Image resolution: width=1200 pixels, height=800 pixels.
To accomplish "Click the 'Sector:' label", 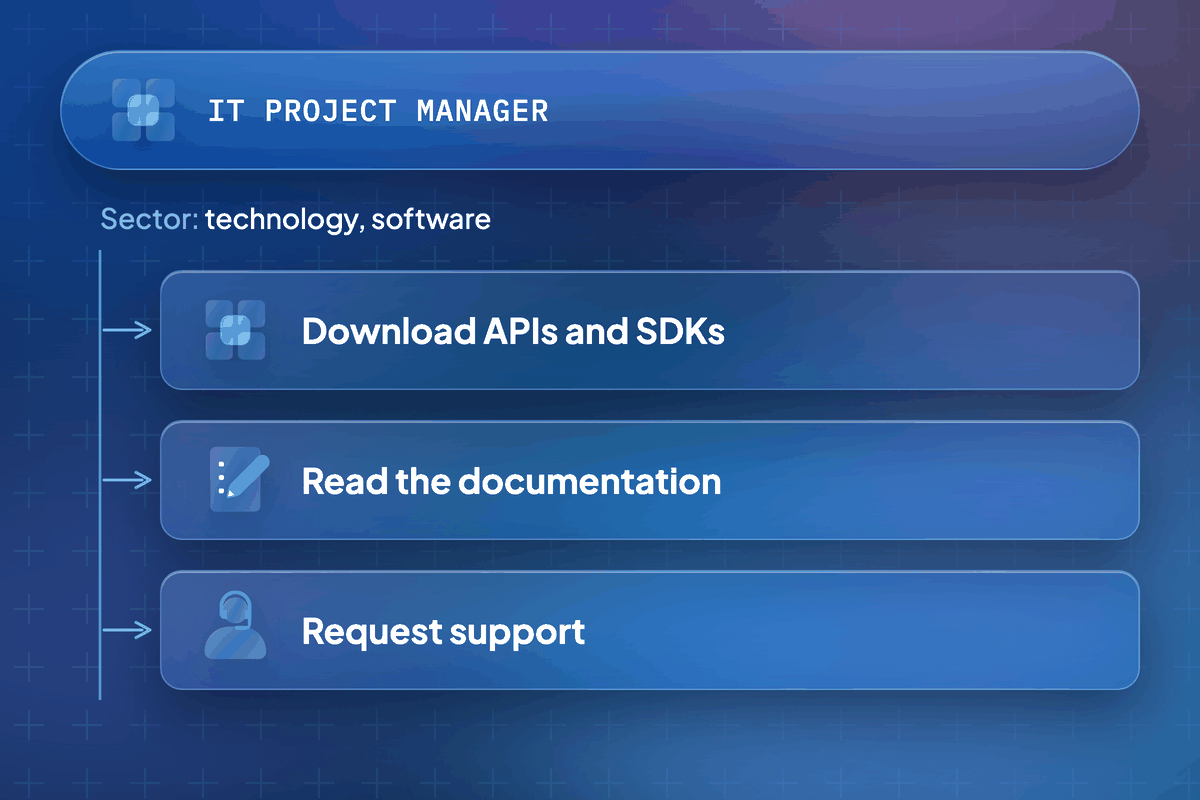I will (149, 219).
